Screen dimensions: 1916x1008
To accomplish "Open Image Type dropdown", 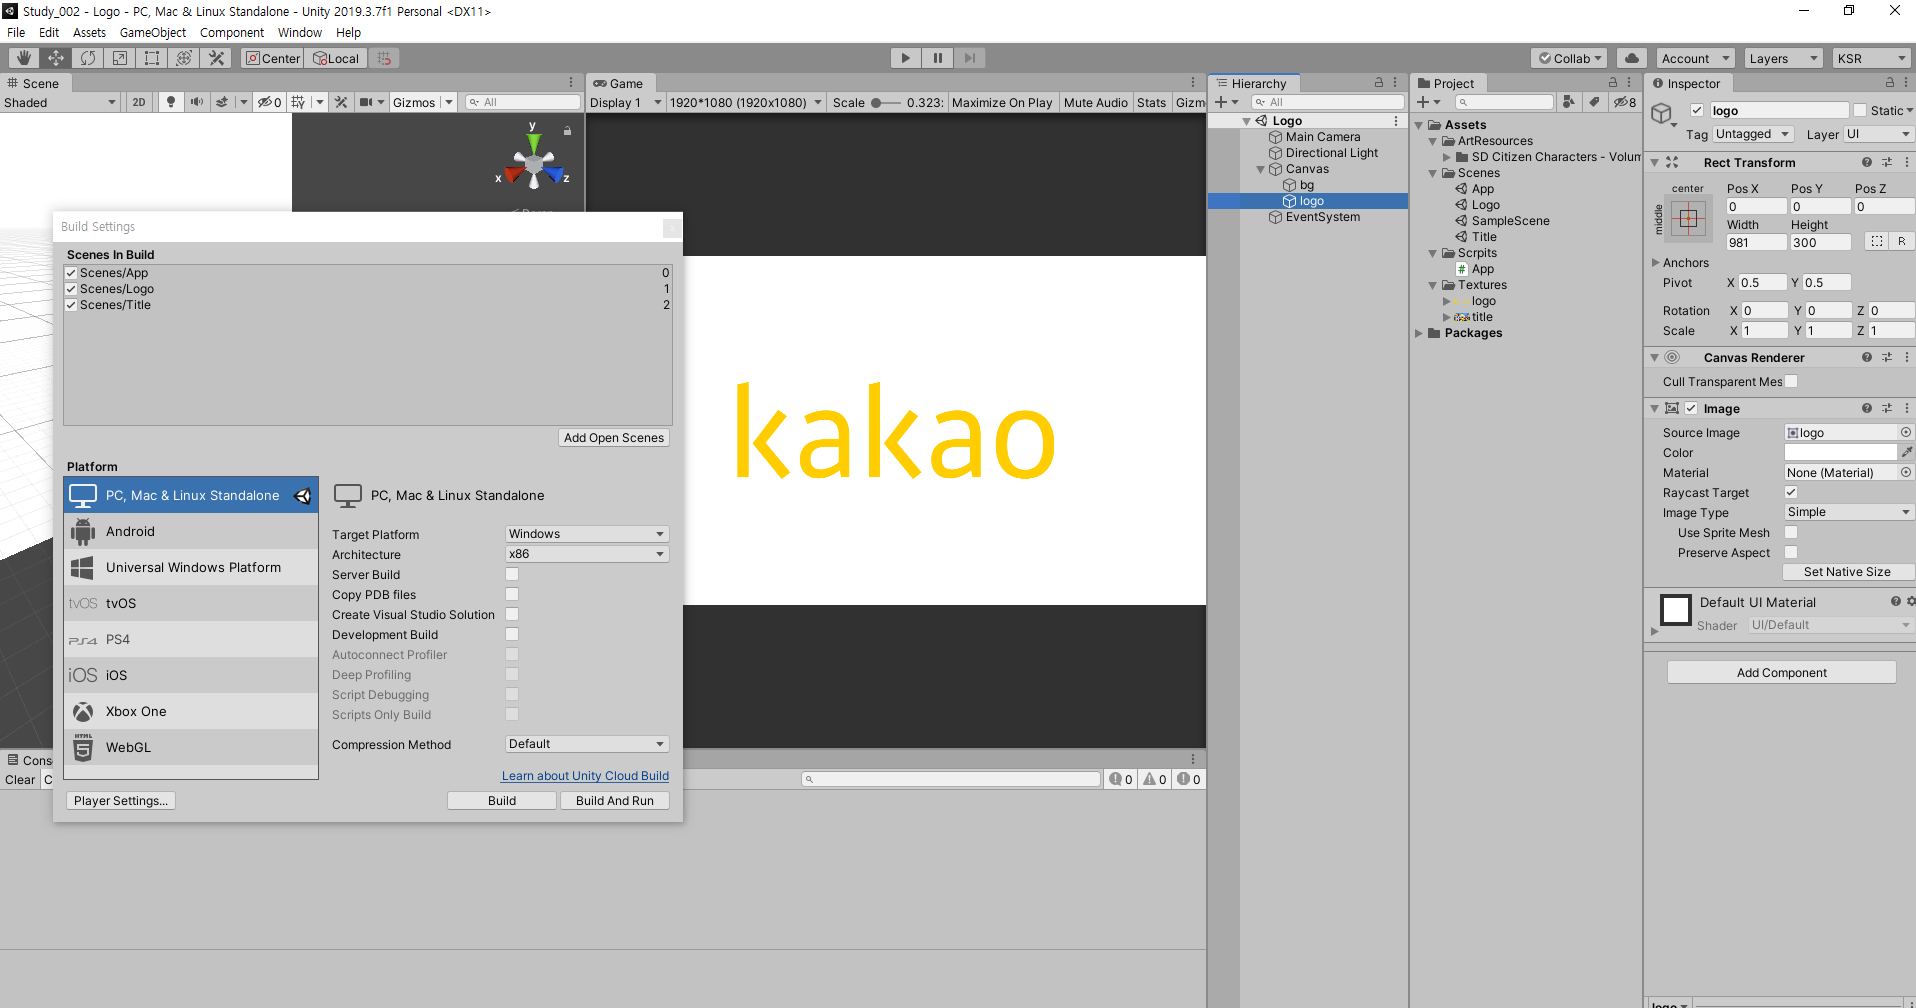I will click(x=1849, y=512).
